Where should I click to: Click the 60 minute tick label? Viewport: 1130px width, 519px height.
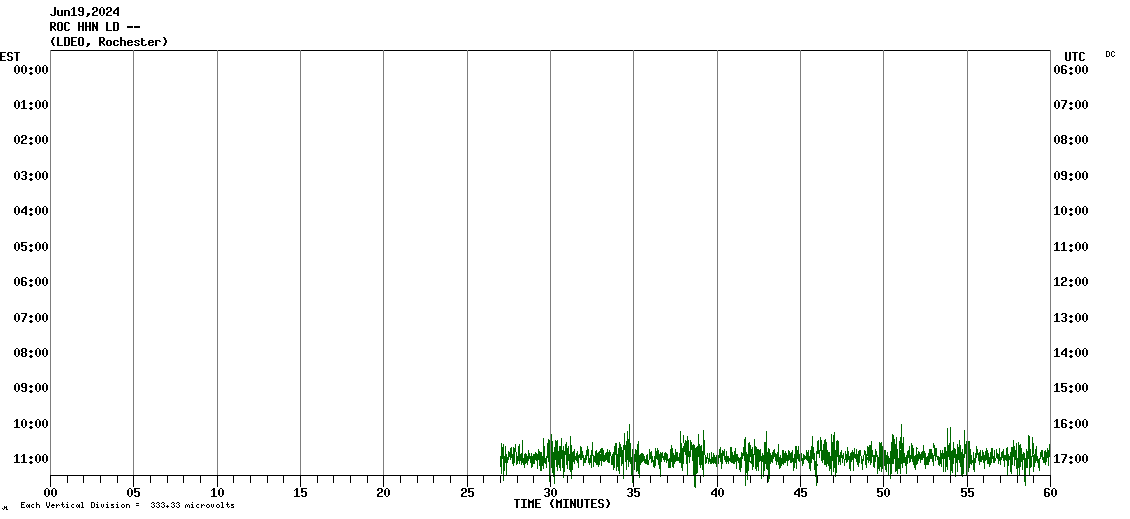point(1050,493)
